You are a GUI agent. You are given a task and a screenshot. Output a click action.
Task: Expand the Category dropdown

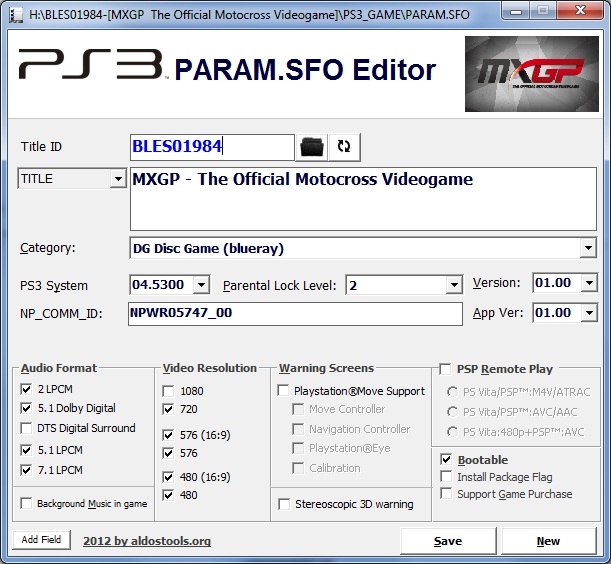(x=588, y=248)
